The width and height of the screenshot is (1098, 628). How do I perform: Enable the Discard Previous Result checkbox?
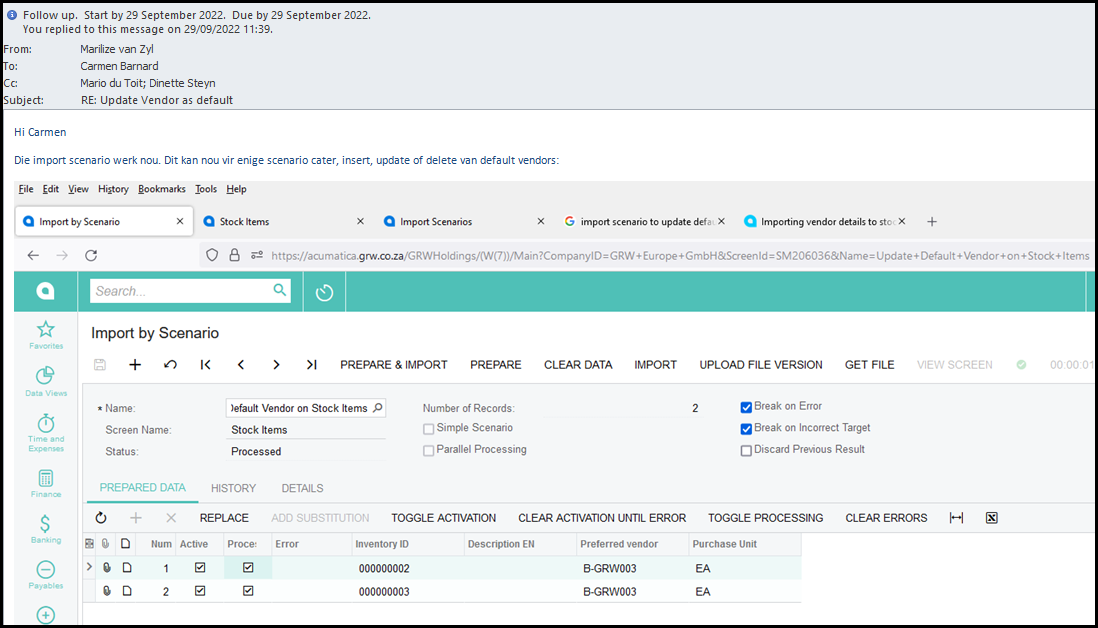point(746,451)
